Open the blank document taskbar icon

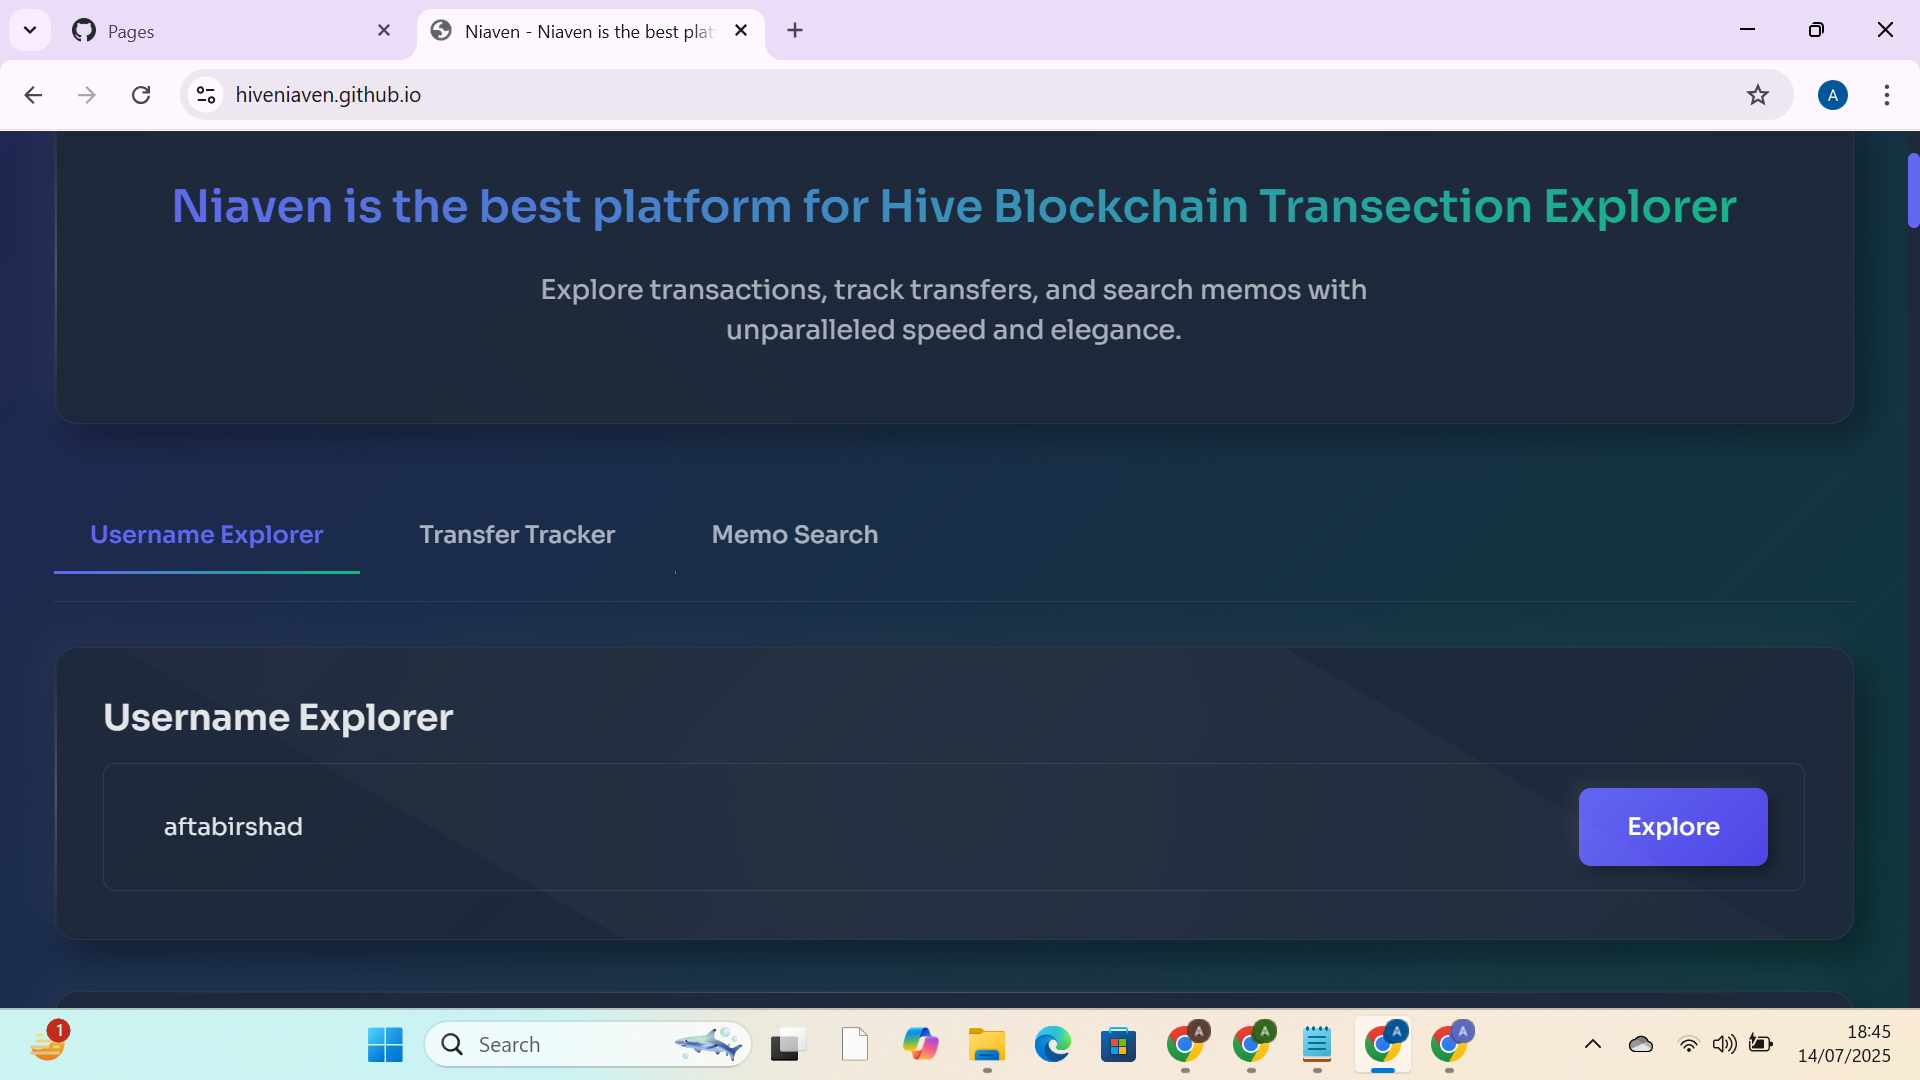point(855,1045)
